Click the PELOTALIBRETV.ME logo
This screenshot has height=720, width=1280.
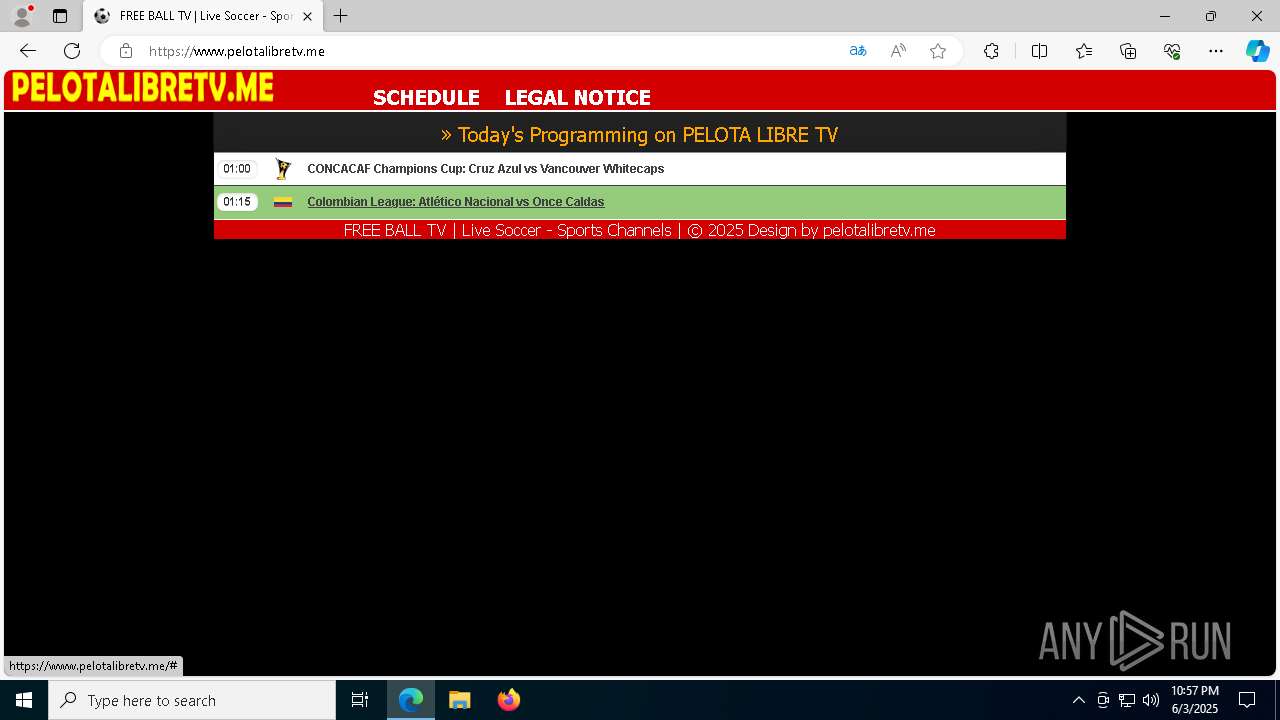142,88
